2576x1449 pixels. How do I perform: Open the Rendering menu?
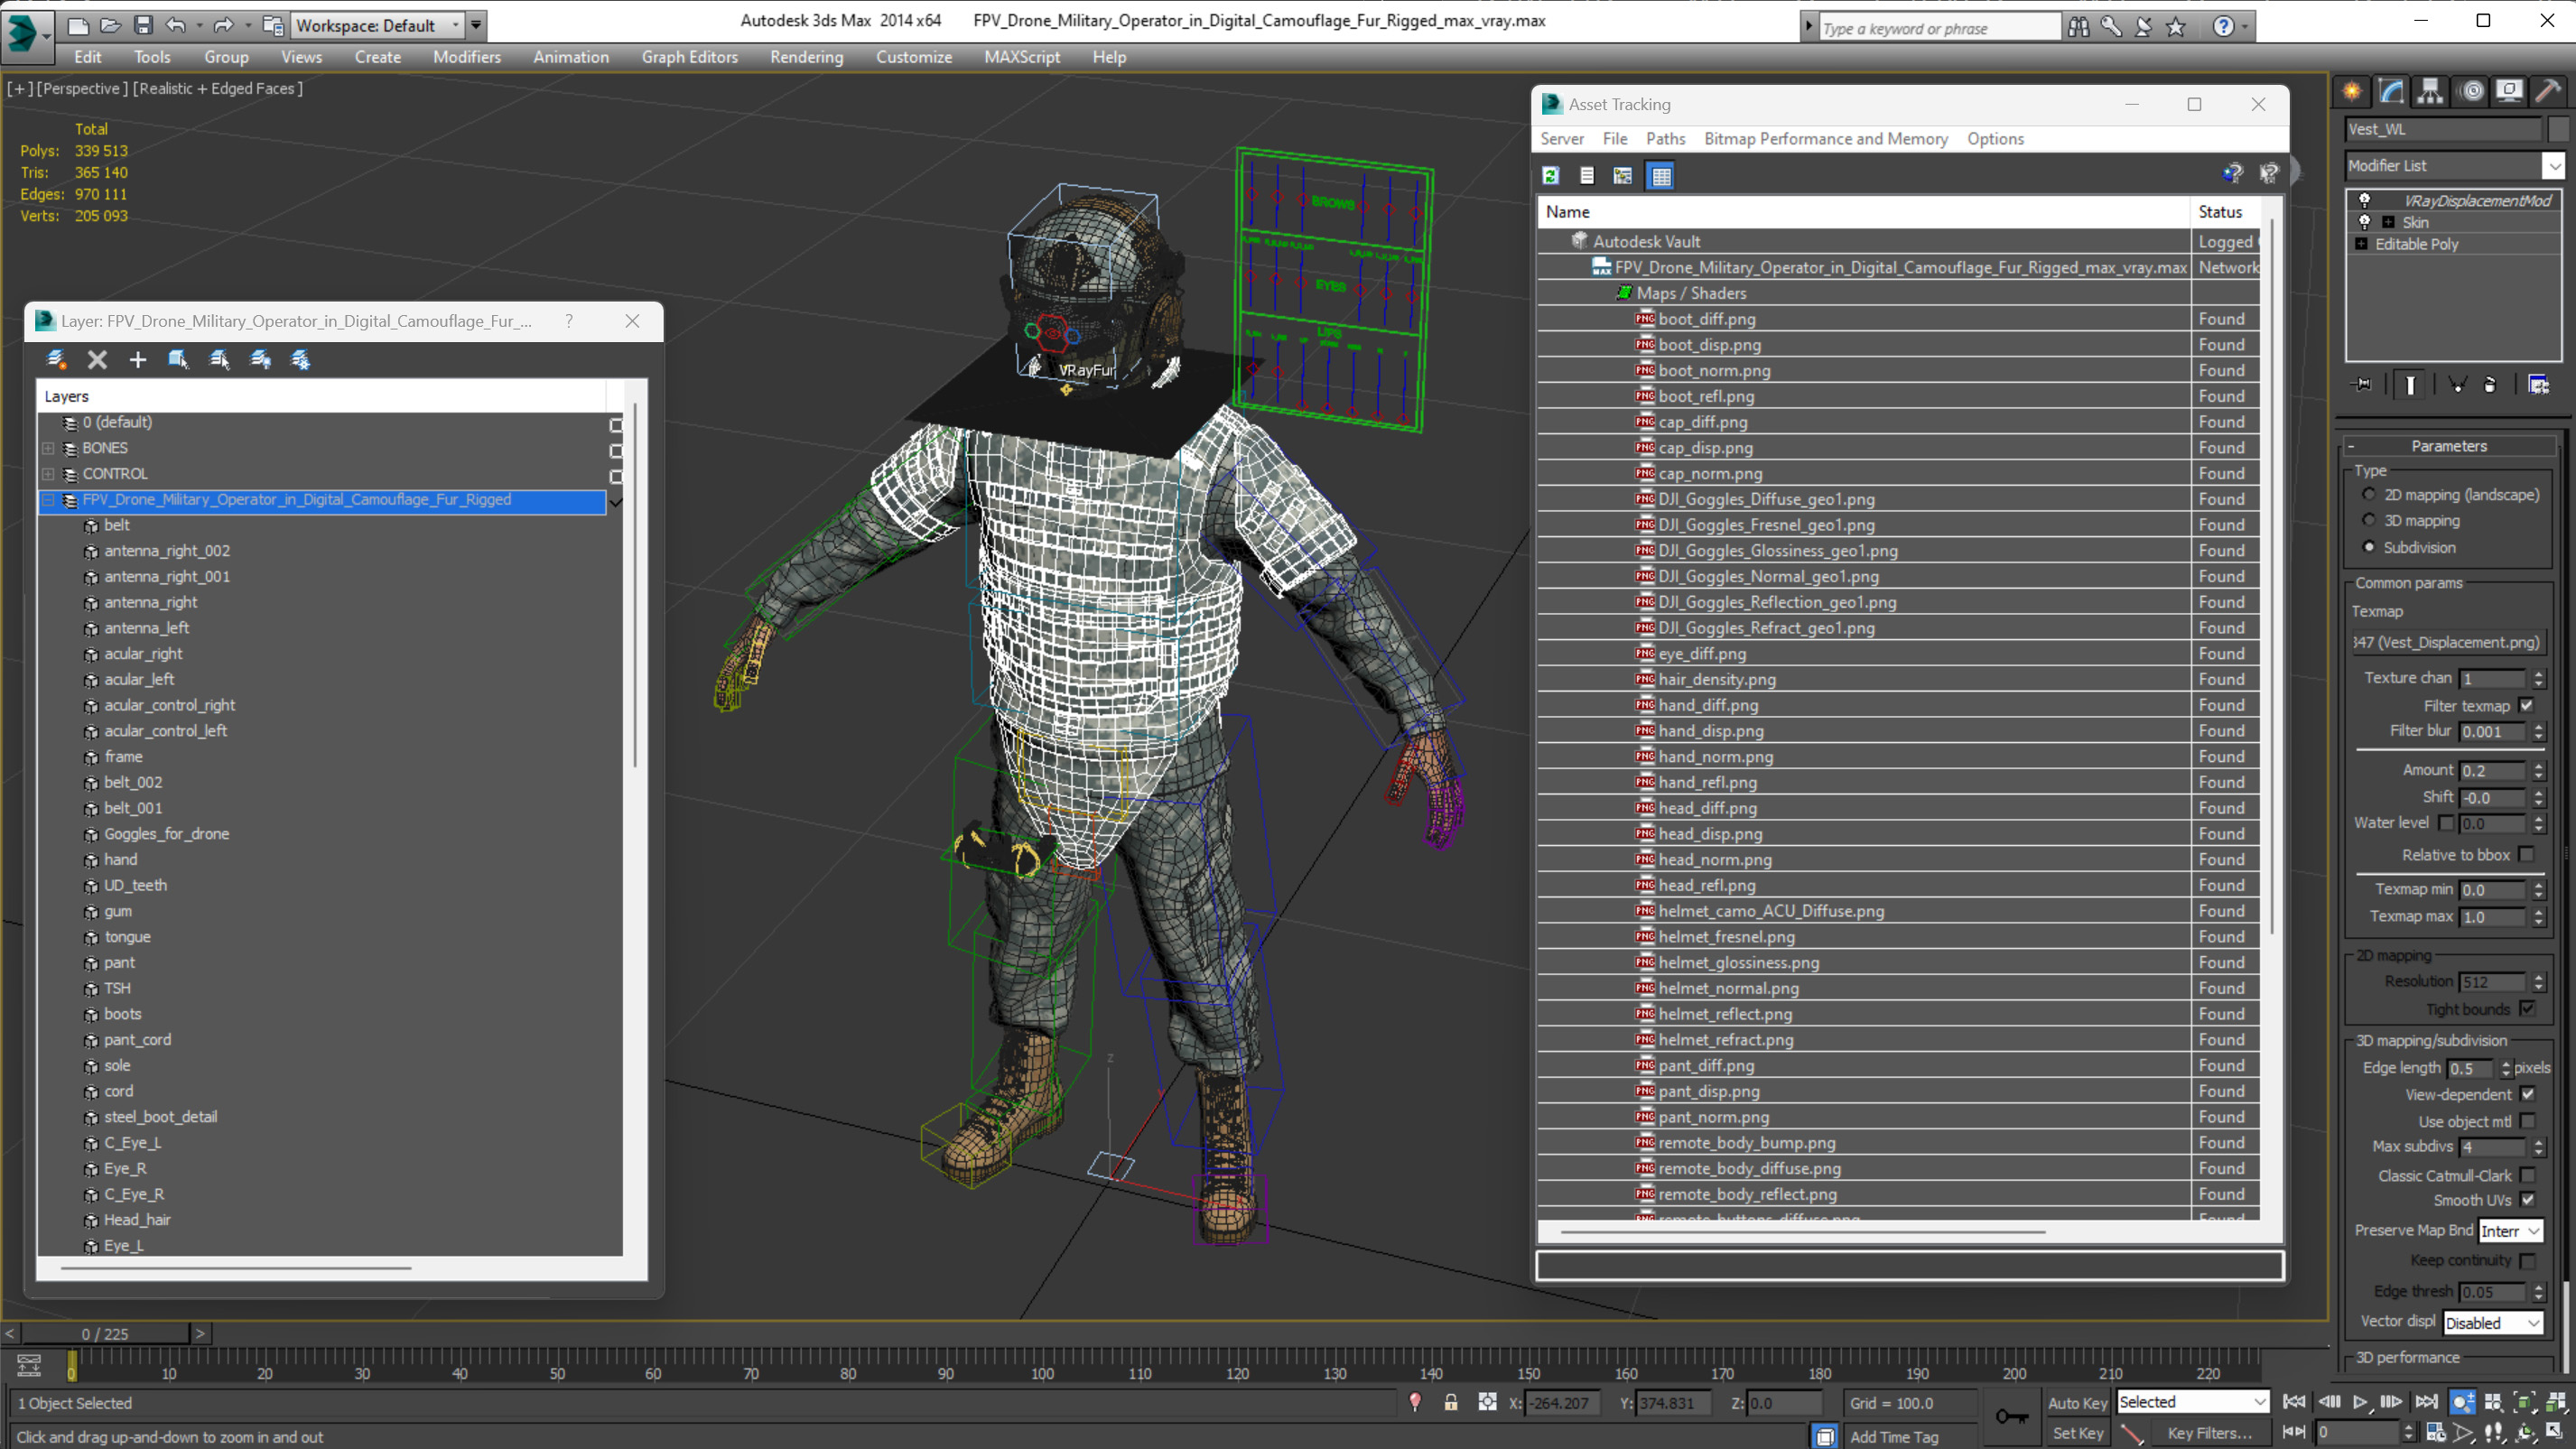pos(806,57)
